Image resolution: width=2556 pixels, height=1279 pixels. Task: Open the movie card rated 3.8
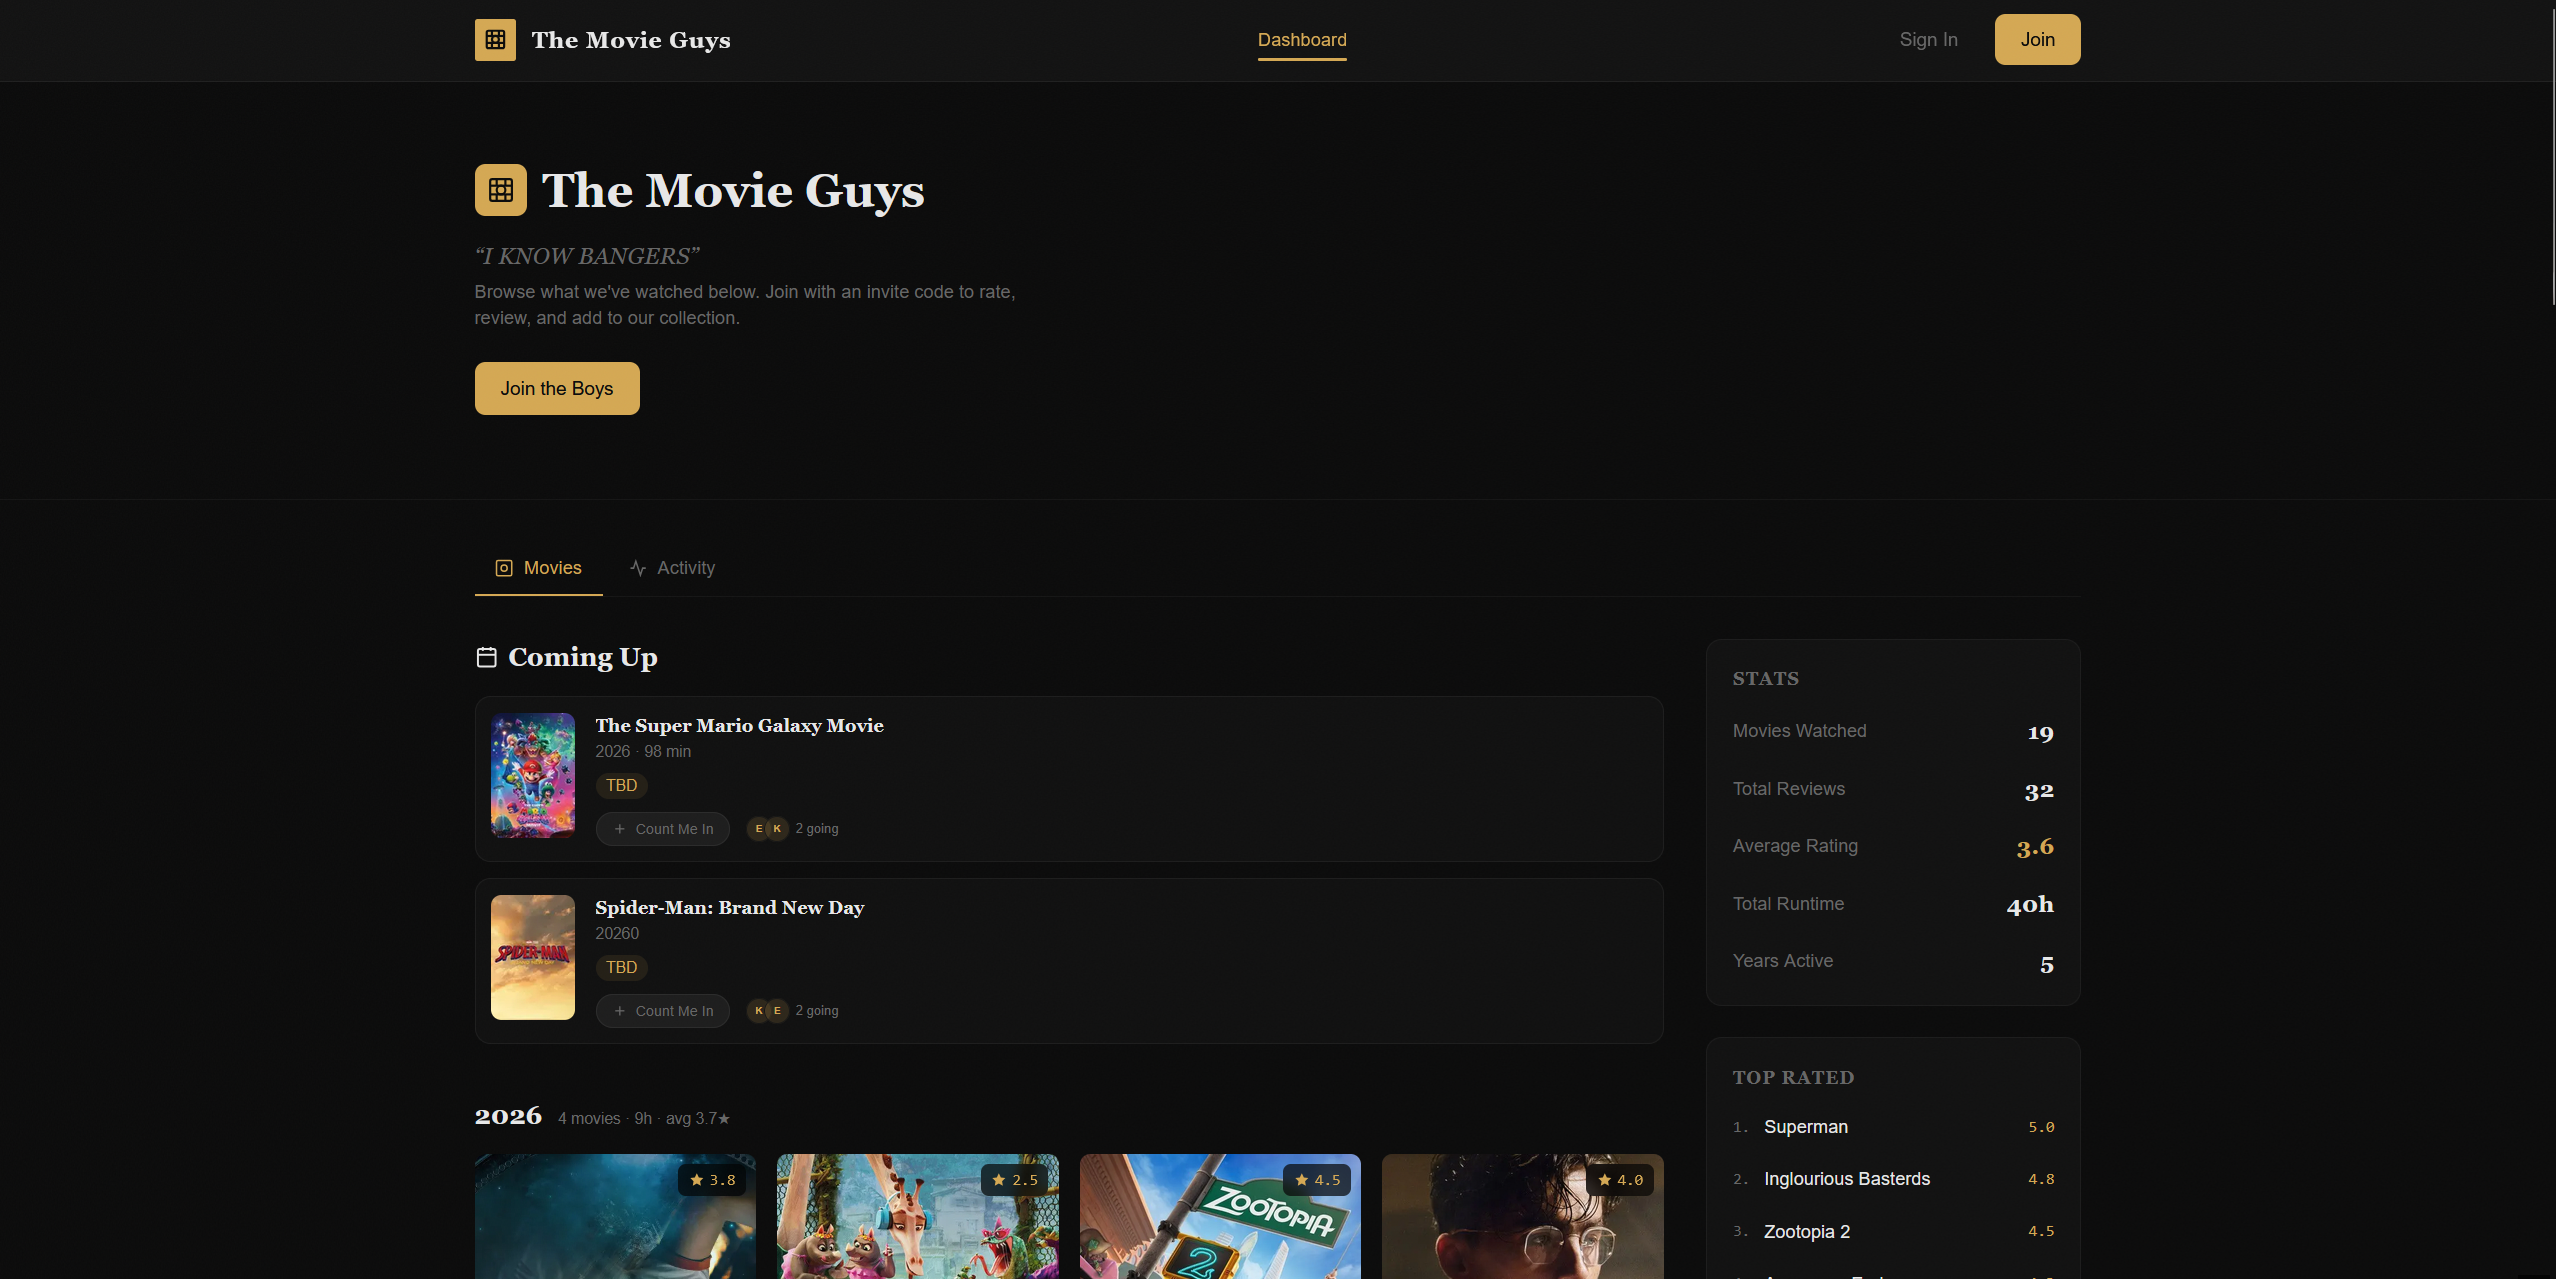coord(615,1217)
